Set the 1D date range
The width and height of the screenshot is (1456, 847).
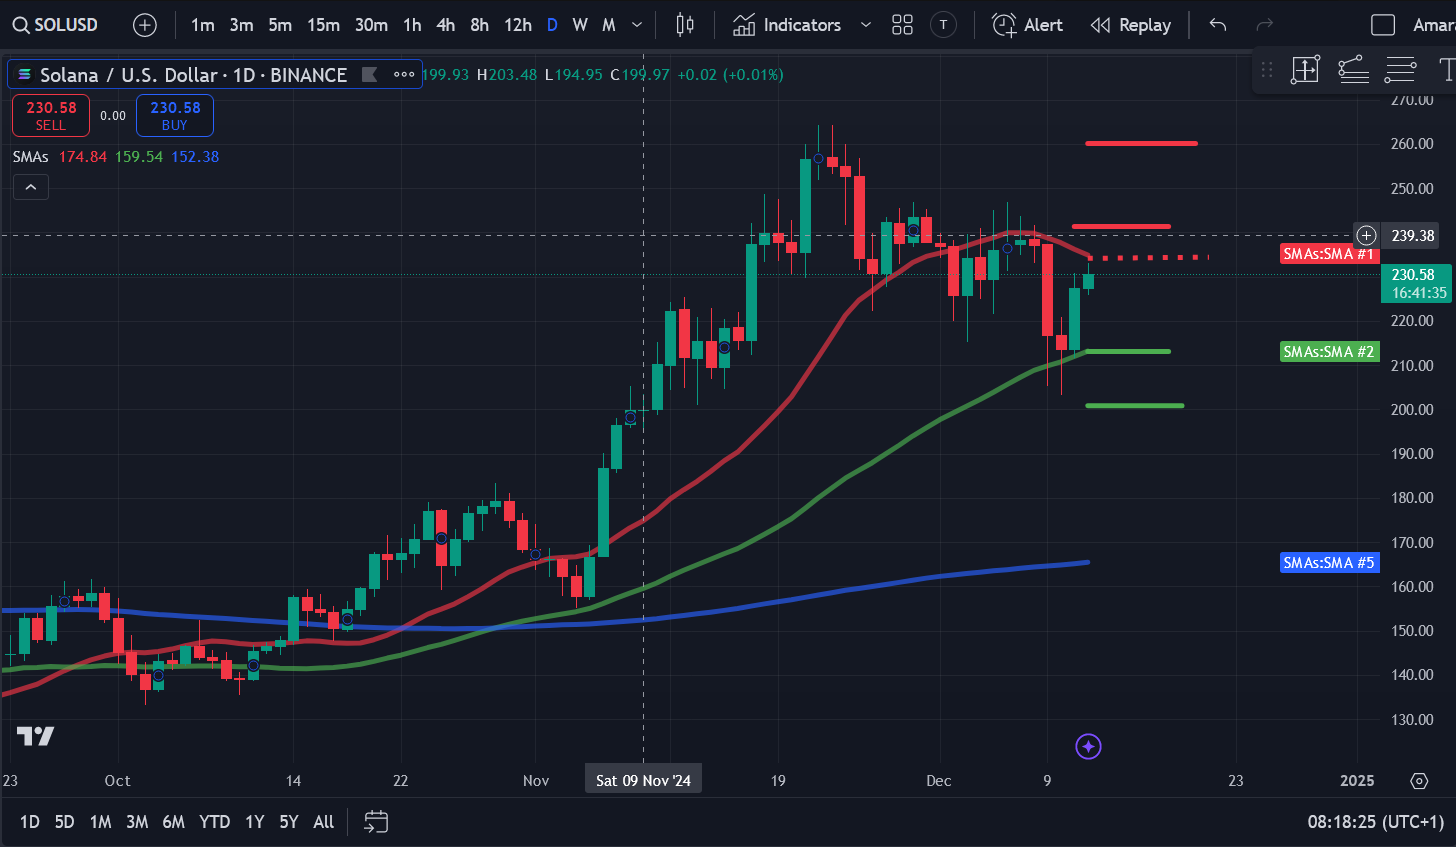pyautogui.click(x=30, y=822)
